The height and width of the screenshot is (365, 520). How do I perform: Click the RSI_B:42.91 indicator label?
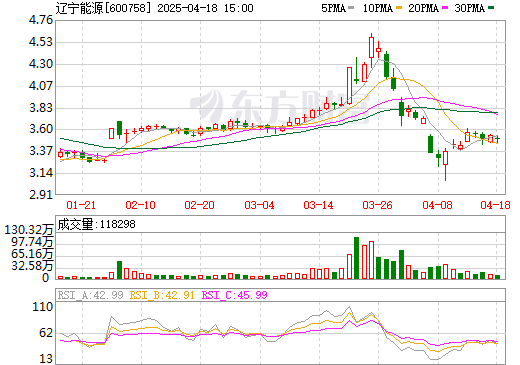(x=162, y=295)
